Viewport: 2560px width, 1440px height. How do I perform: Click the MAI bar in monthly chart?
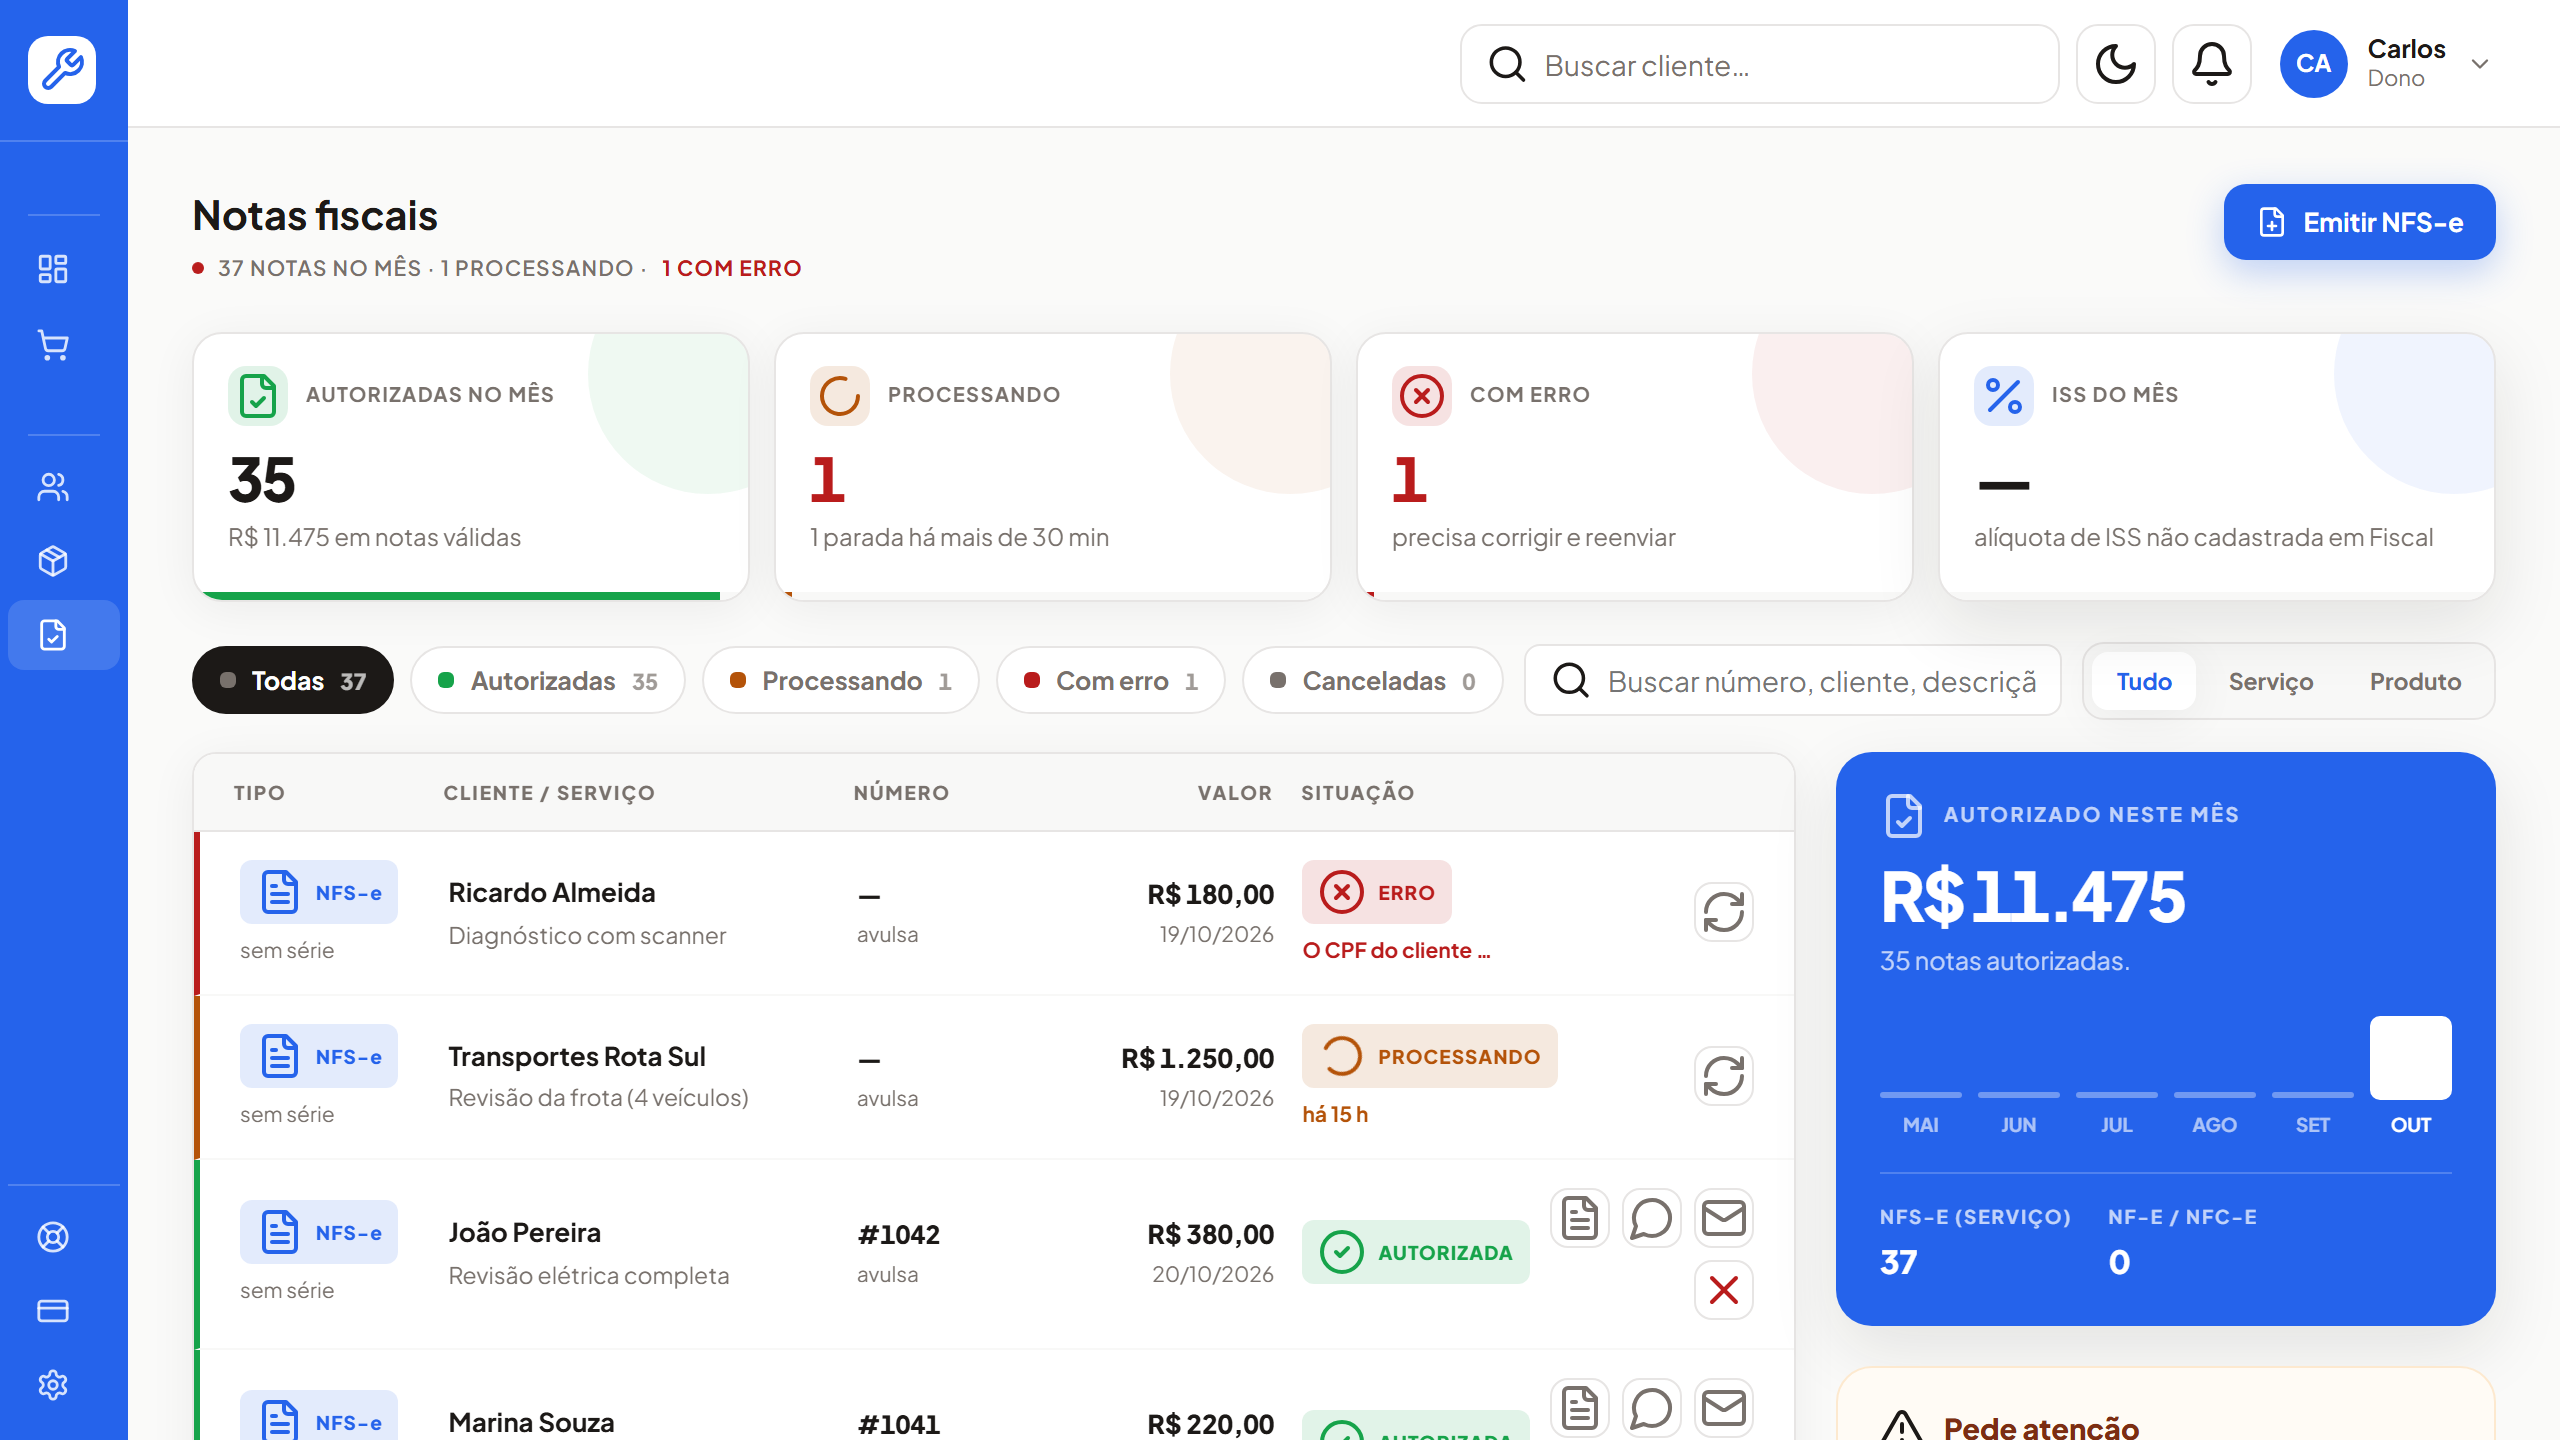[x=1920, y=1095]
